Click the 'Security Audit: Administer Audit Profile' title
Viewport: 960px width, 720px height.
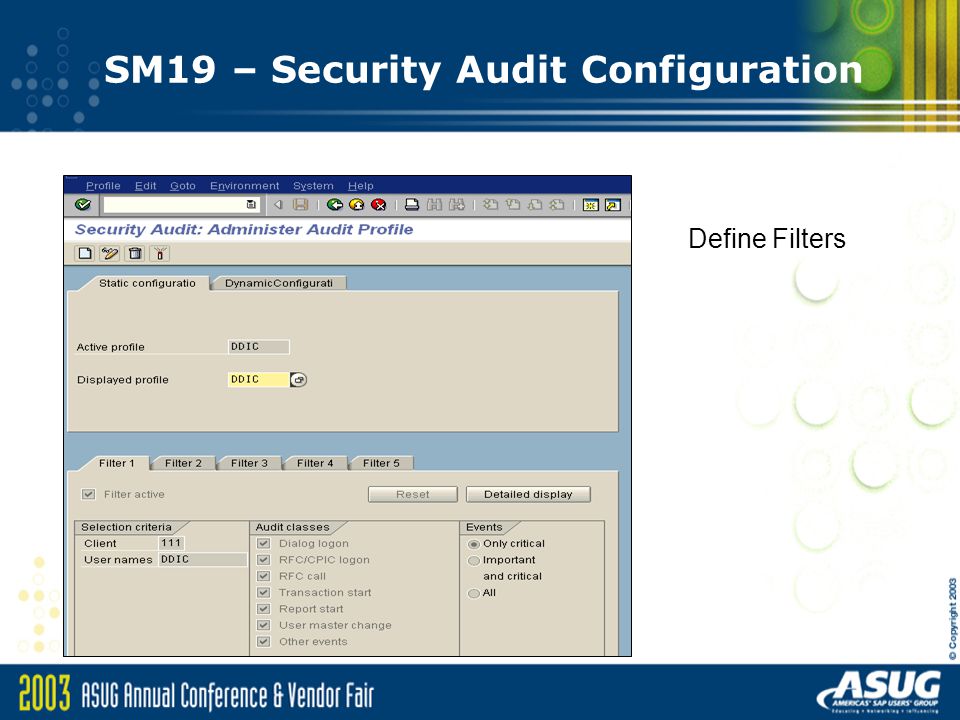(x=244, y=230)
